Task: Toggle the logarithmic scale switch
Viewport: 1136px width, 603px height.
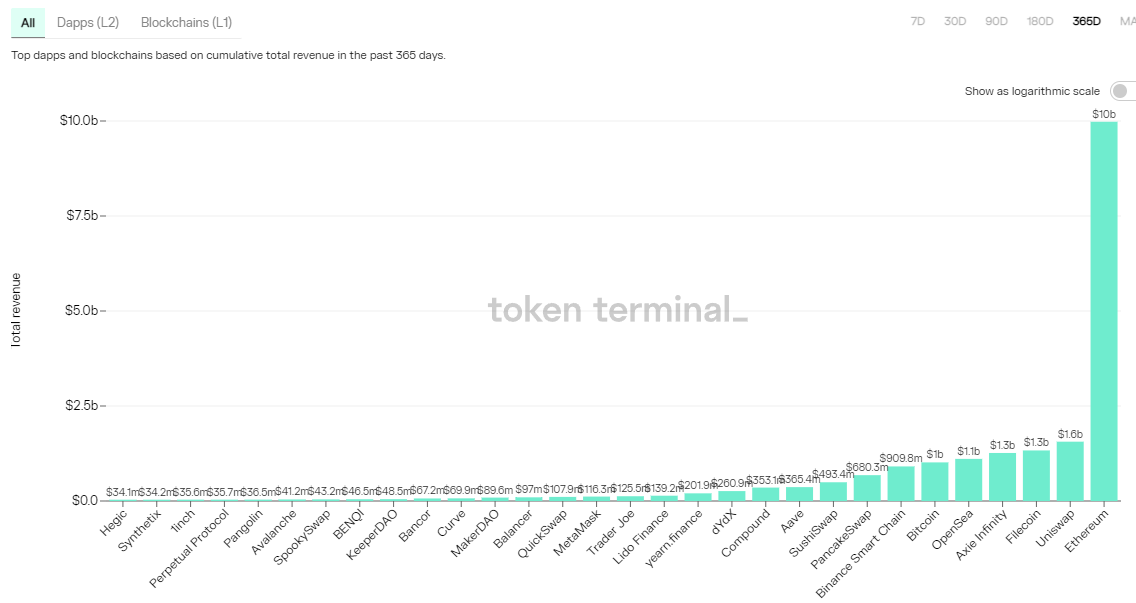Action: [1124, 91]
